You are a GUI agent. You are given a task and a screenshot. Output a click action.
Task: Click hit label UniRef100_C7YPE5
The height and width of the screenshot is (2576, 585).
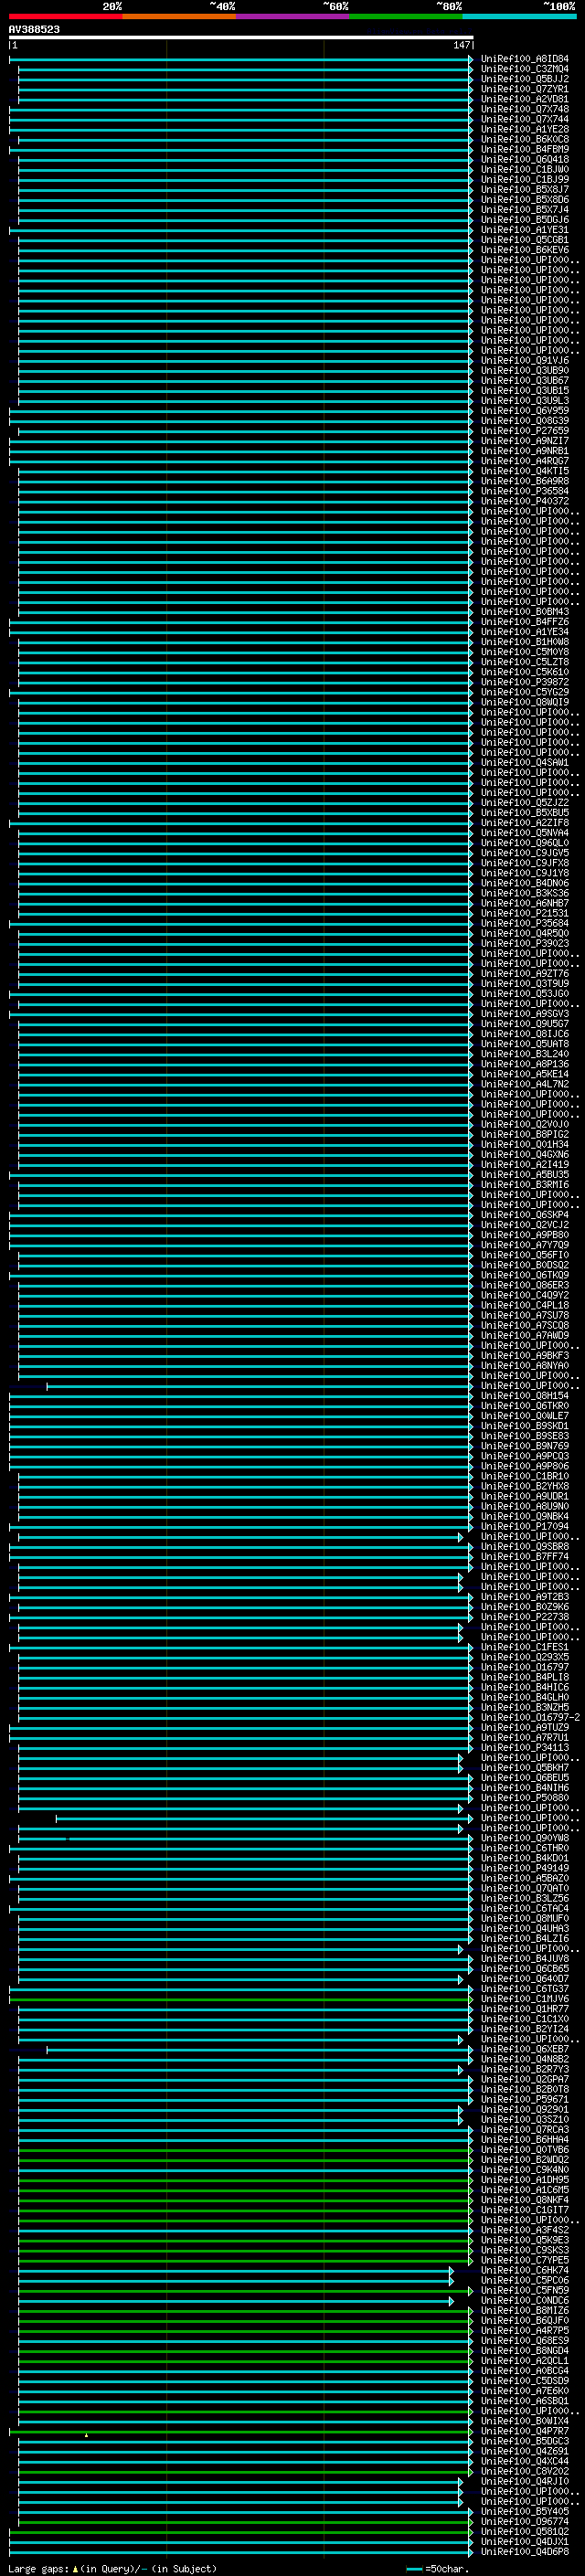pyautogui.click(x=525, y=2260)
